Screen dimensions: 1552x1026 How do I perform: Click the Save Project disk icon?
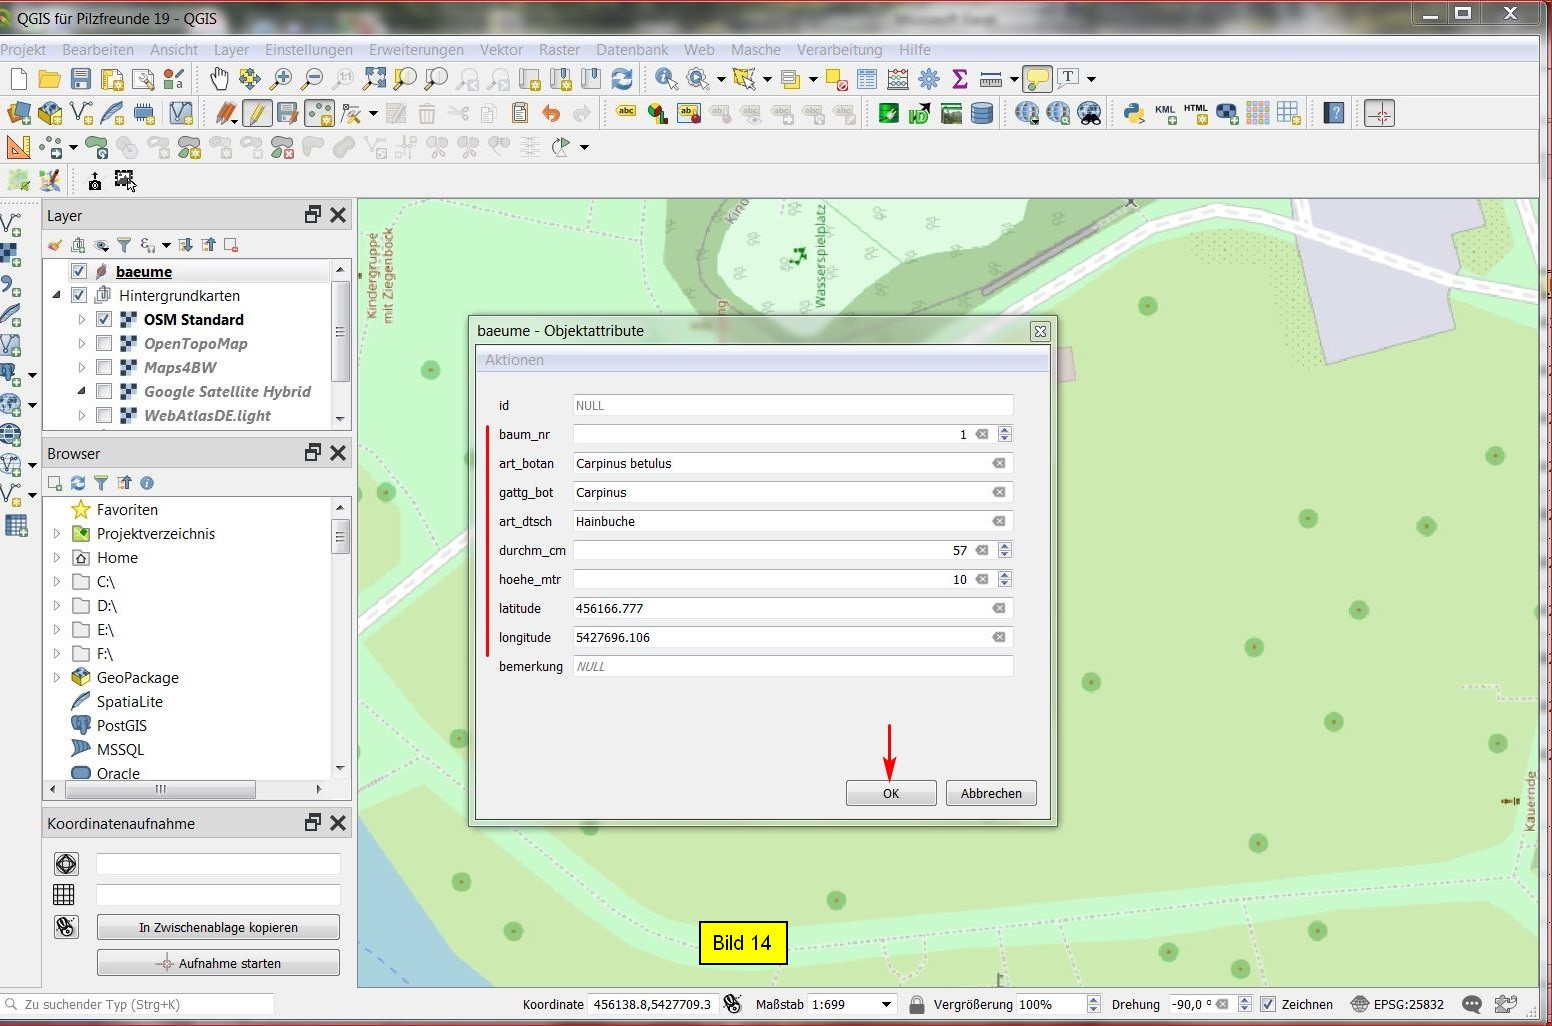[81, 79]
